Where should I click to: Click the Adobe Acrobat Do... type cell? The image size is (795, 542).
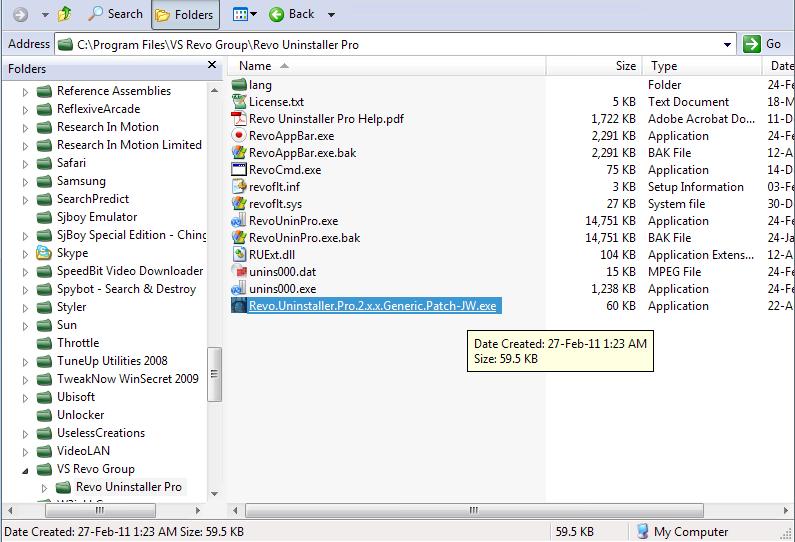click(x=701, y=119)
